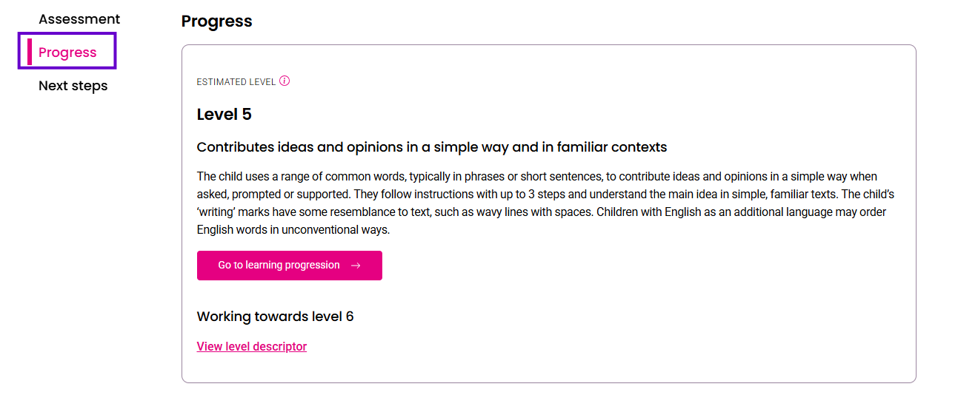958x395 pixels.
Task: Click the Working towards level 6 text
Action: pos(276,316)
